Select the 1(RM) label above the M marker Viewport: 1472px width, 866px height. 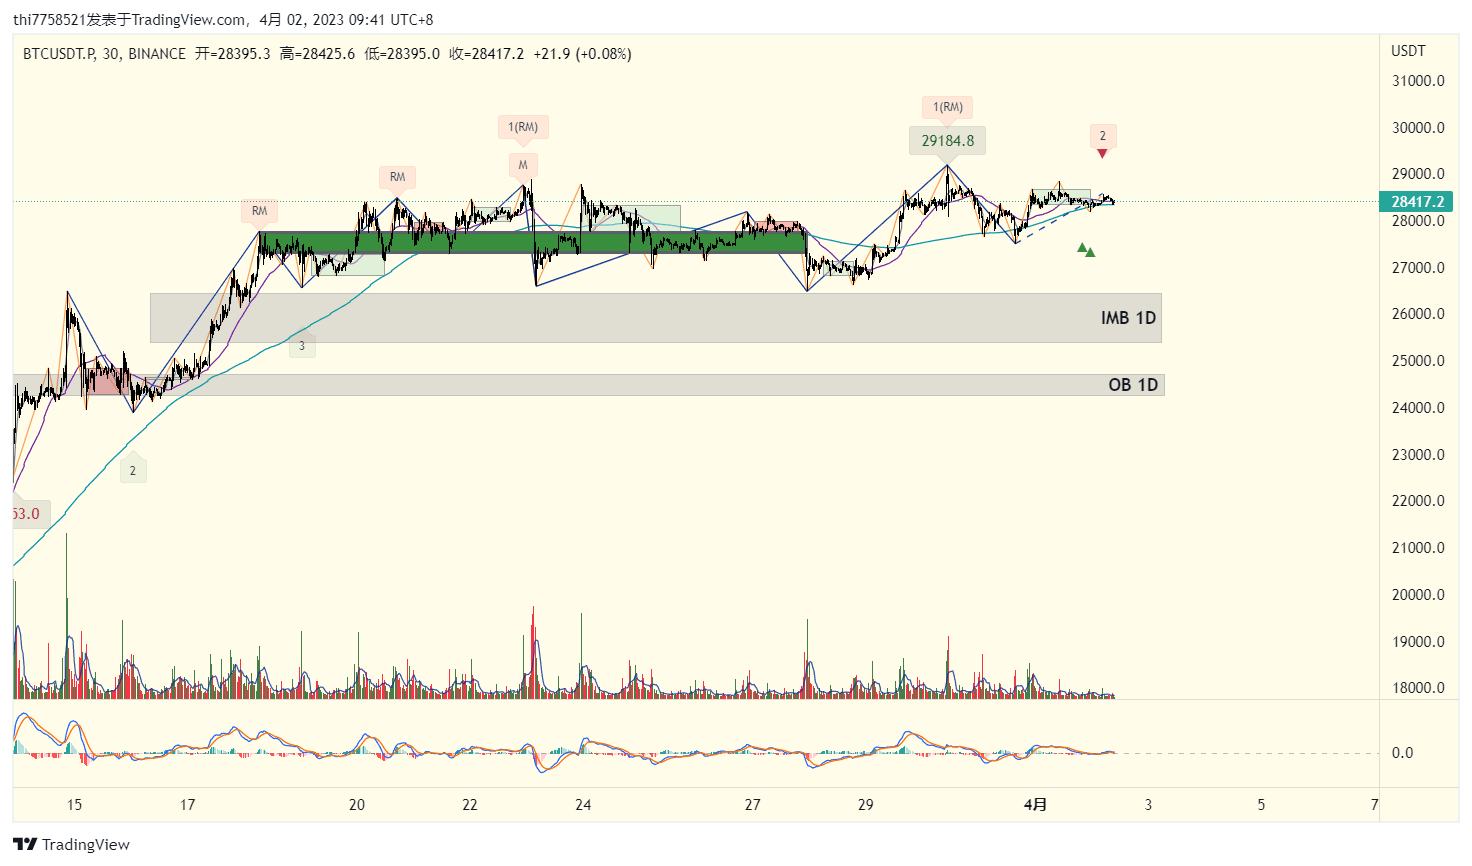[523, 127]
